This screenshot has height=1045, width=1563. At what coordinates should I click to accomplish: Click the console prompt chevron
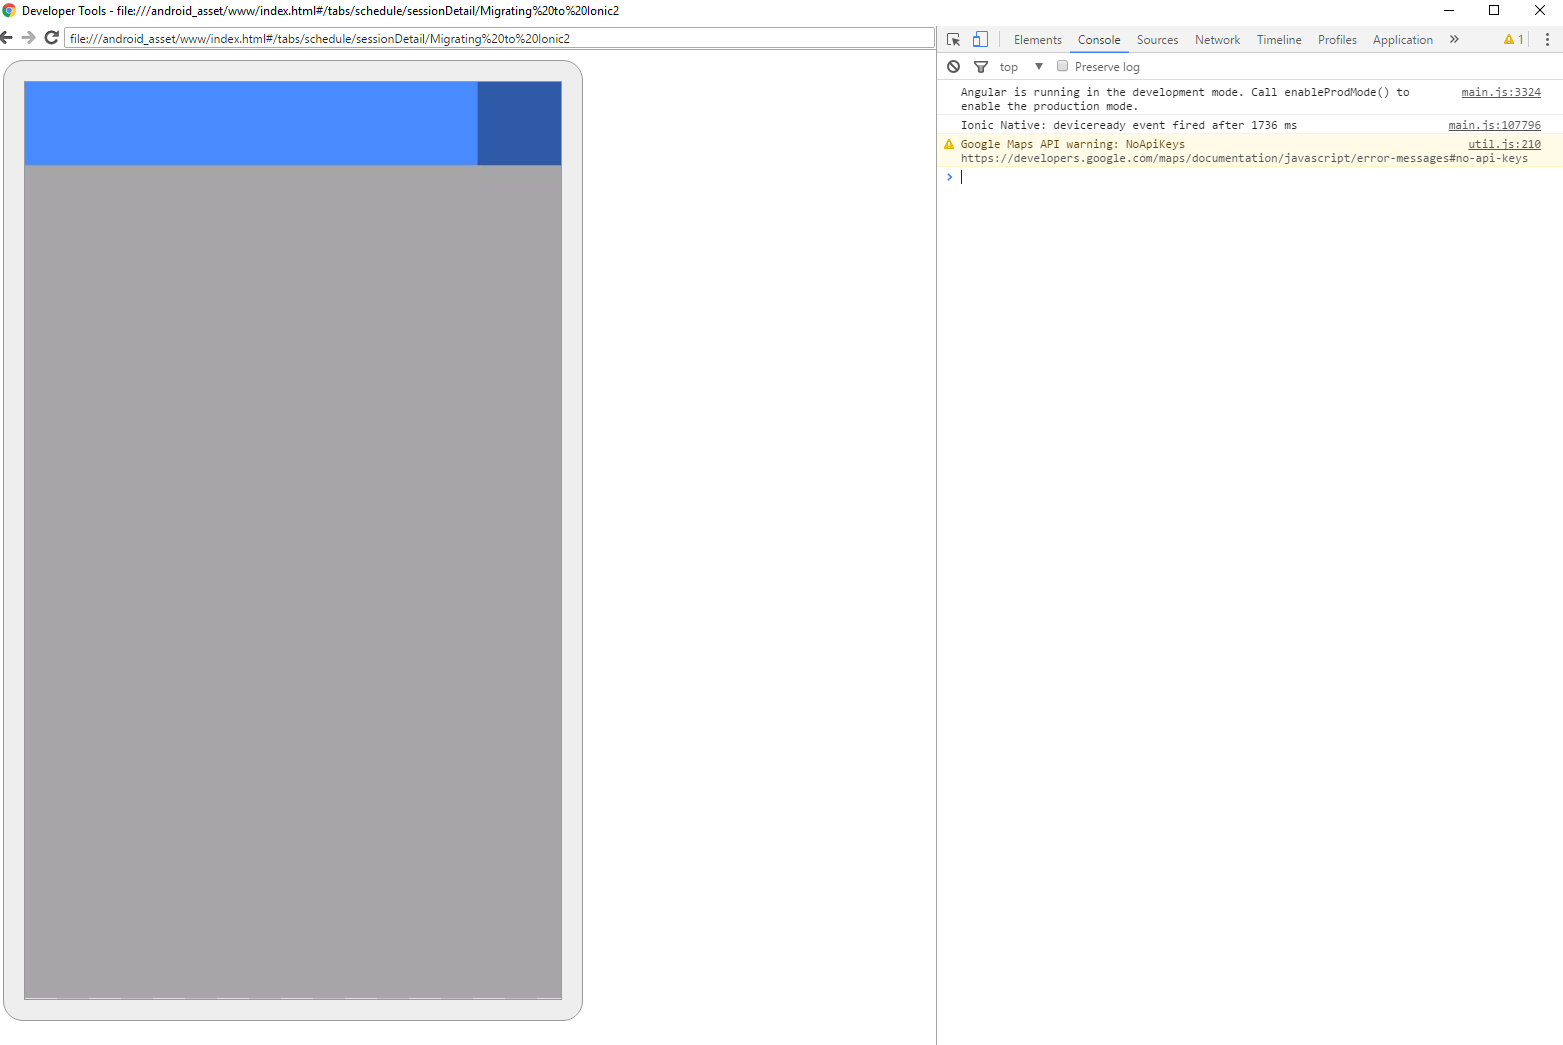point(948,177)
